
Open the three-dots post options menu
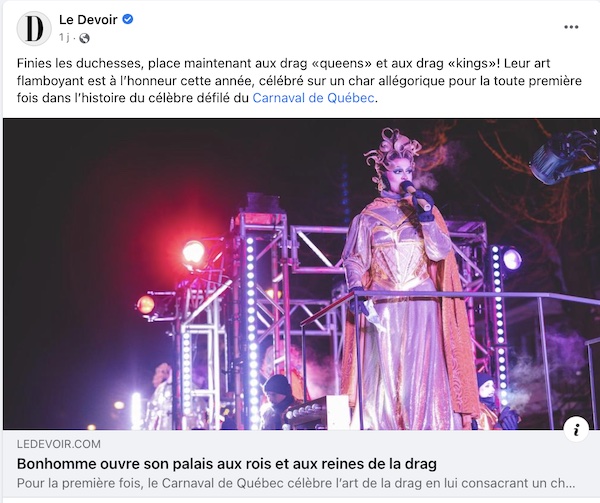pyautogui.click(x=571, y=27)
